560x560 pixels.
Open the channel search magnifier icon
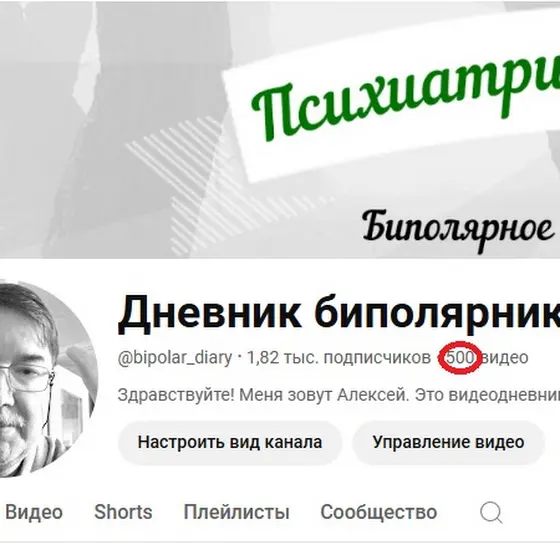point(491,512)
